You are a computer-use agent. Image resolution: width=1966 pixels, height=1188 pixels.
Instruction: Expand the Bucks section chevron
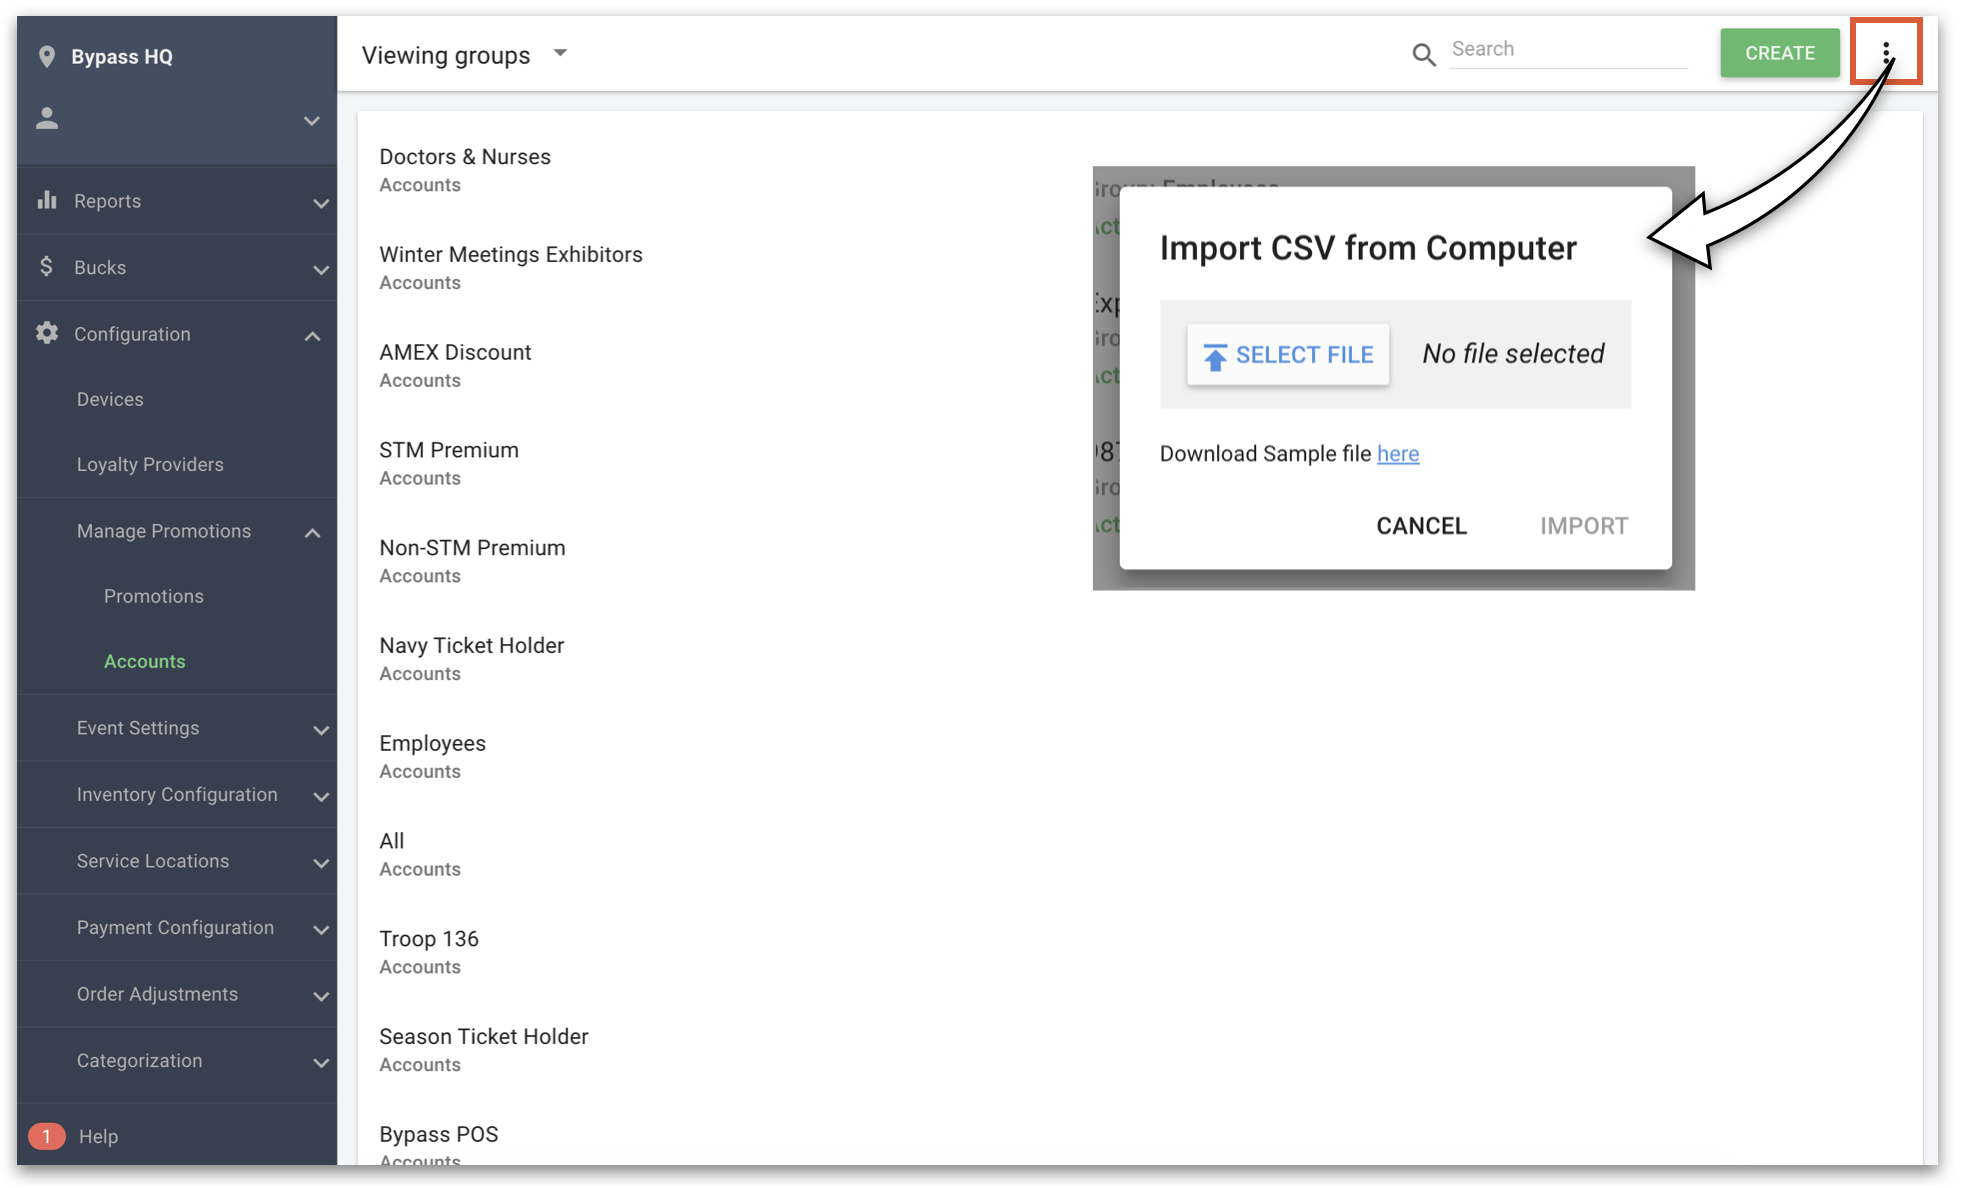[x=321, y=269]
